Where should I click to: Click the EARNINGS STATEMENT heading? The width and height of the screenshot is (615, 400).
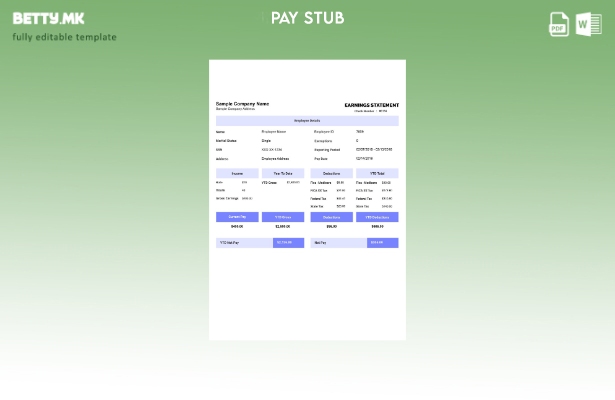[371, 105]
